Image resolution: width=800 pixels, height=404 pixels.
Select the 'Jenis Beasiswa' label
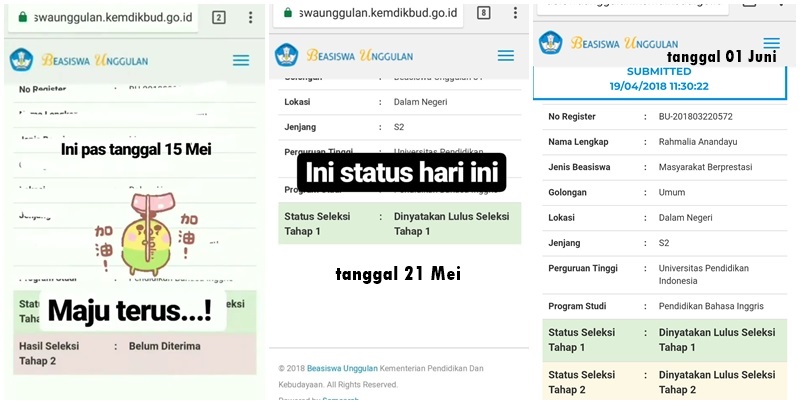pos(579,167)
